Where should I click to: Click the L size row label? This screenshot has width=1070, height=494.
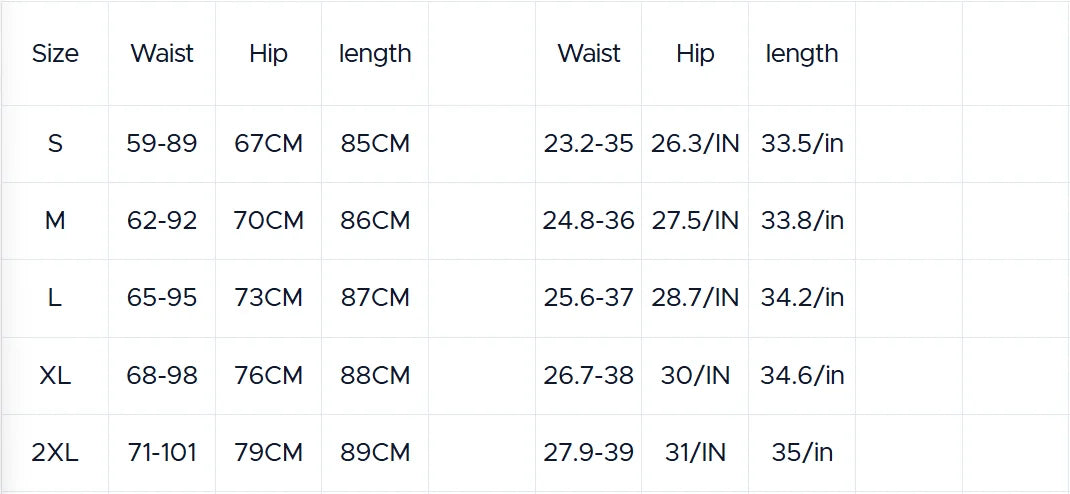(x=55, y=298)
